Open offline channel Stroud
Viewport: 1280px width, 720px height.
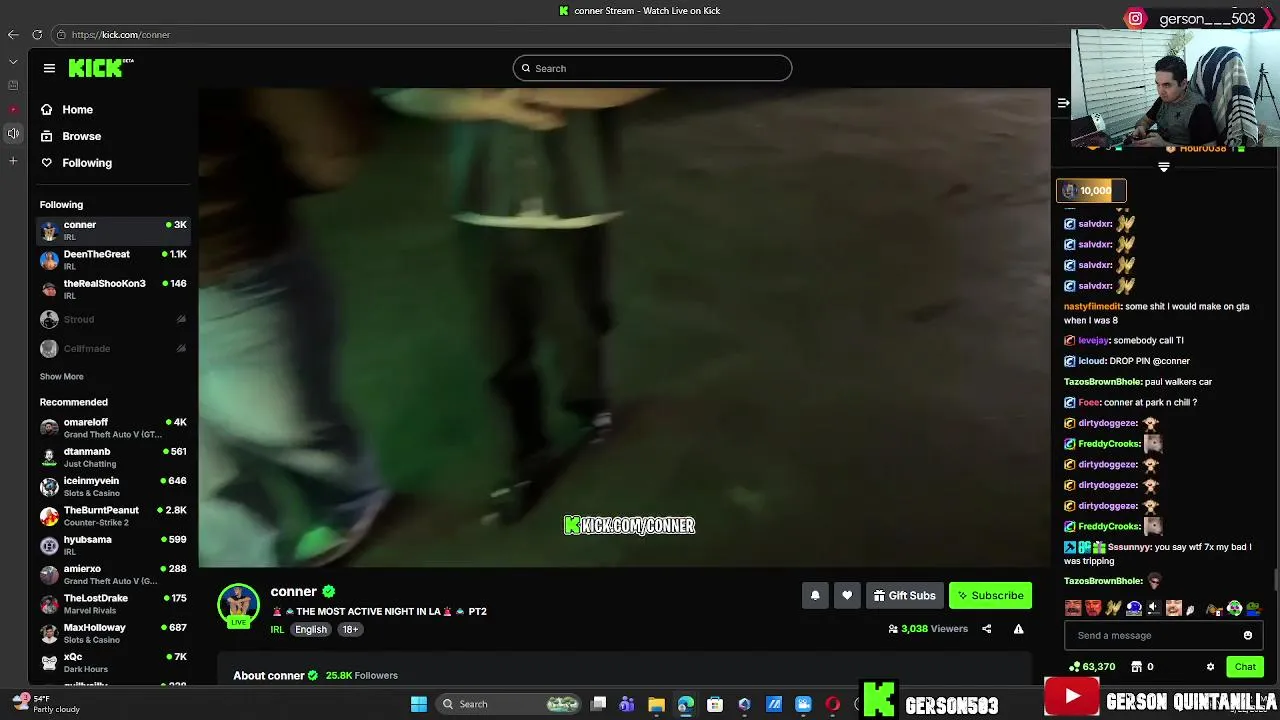tap(113, 319)
